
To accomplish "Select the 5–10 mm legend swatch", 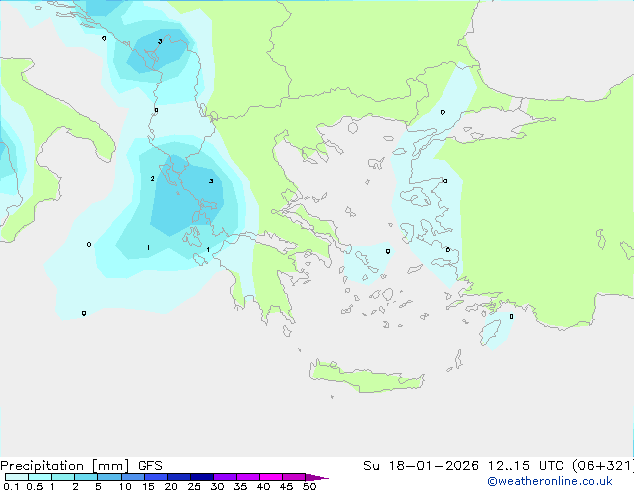I will pyautogui.click(x=109, y=477).
